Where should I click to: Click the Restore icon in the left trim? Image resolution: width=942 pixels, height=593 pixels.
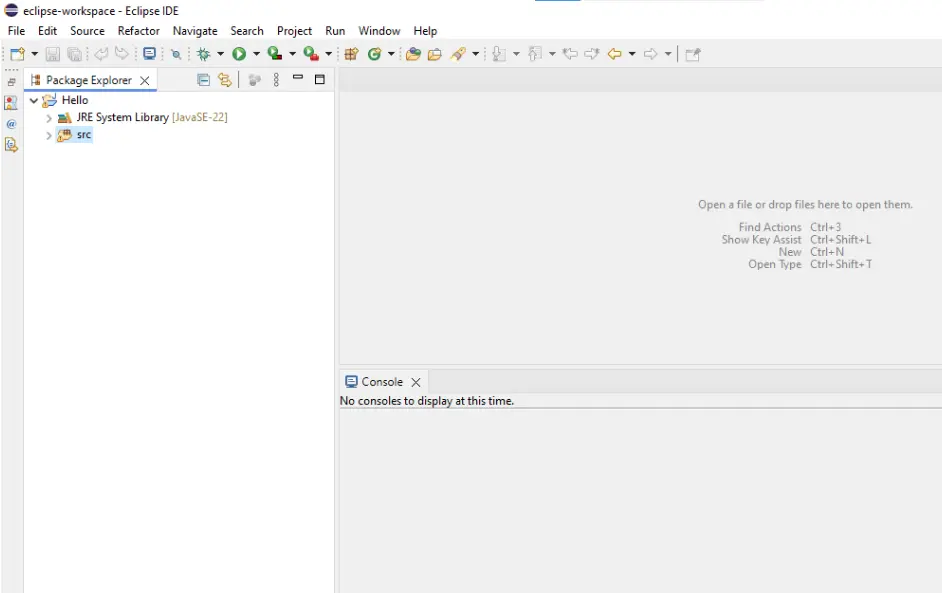[11, 82]
